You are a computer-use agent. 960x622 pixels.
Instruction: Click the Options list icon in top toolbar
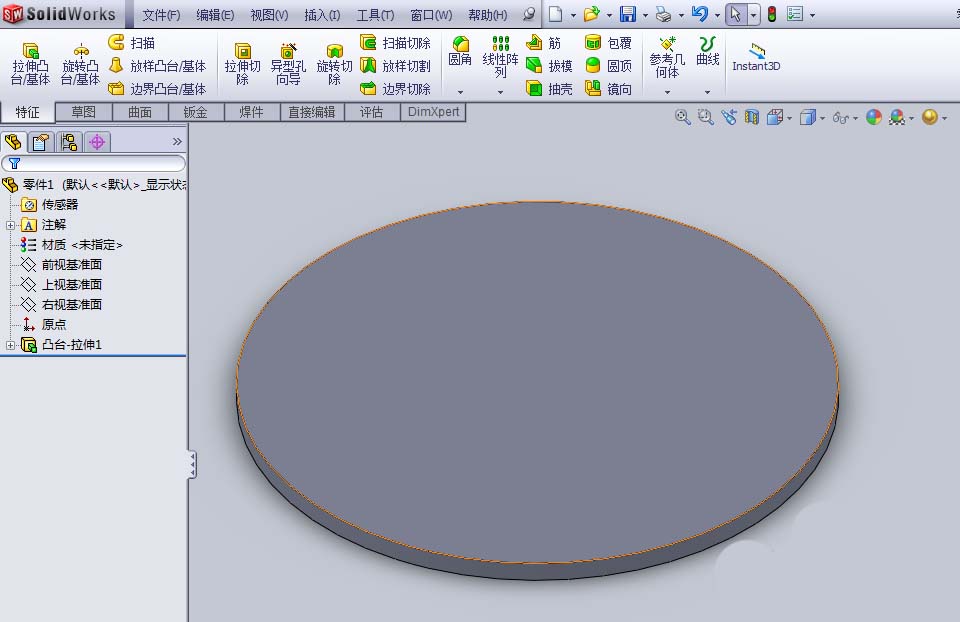[795, 13]
